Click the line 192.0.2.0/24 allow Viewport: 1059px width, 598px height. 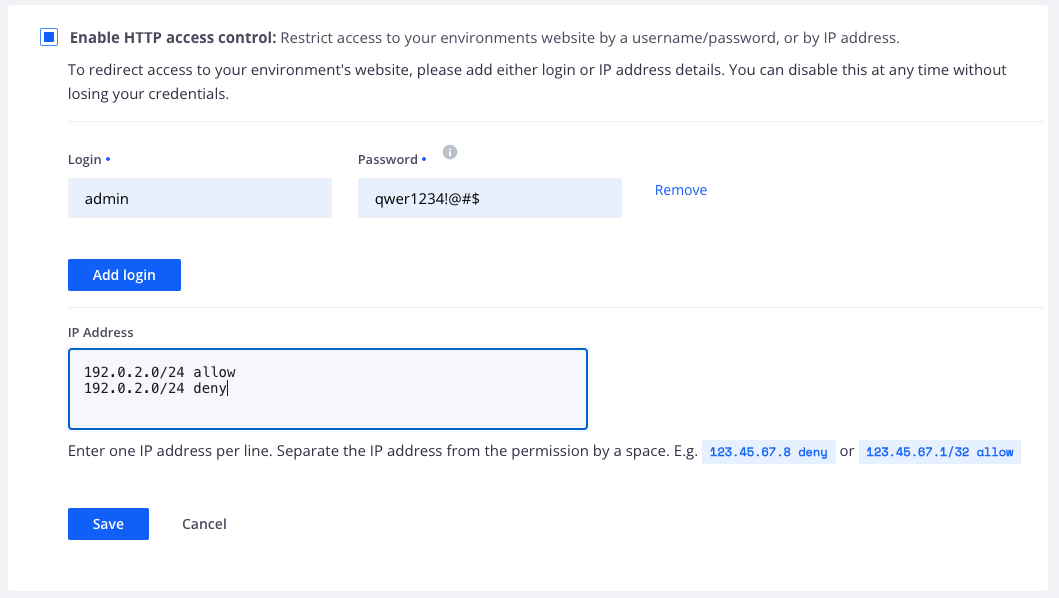pyautogui.click(x=160, y=371)
